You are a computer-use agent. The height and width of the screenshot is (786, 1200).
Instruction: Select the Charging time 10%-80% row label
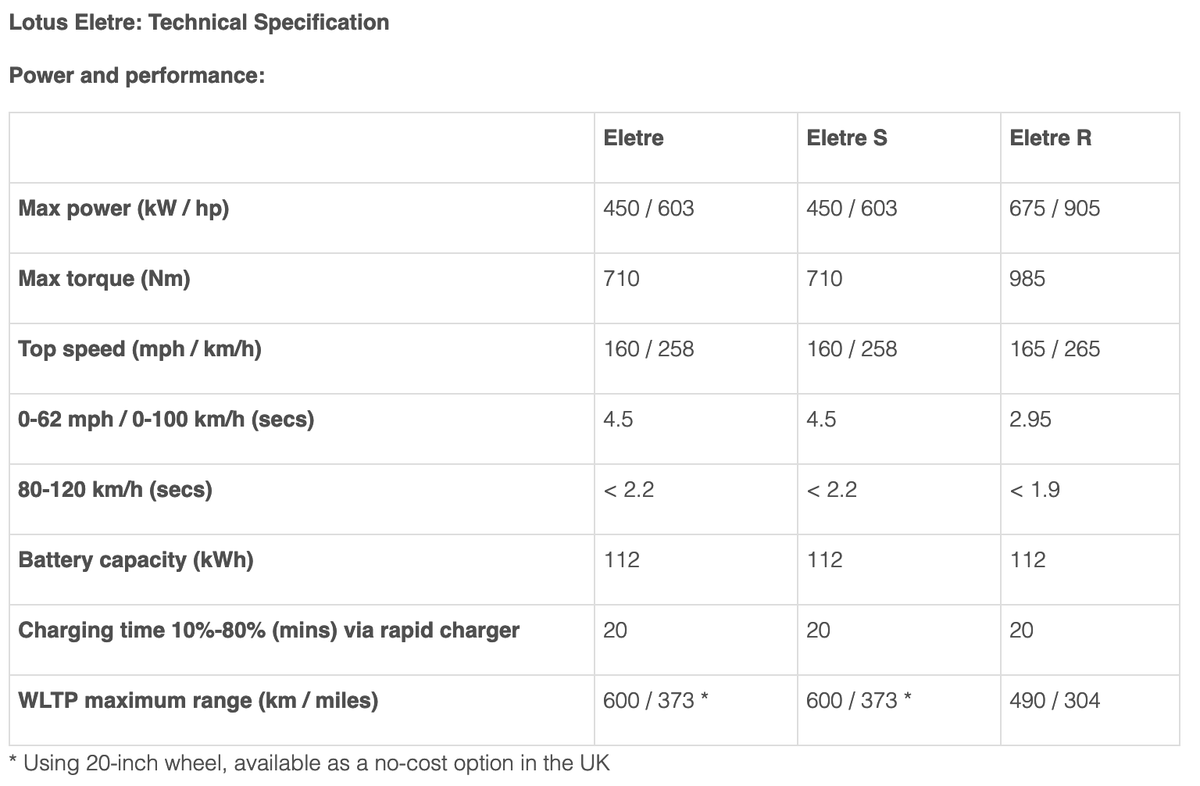pos(269,630)
